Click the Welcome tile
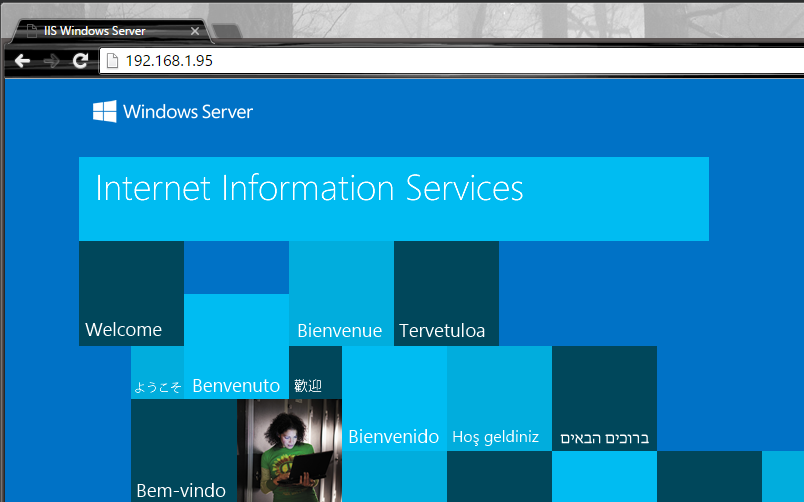The height and width of the screenshot is (502, 804). [x=131, y=293]
